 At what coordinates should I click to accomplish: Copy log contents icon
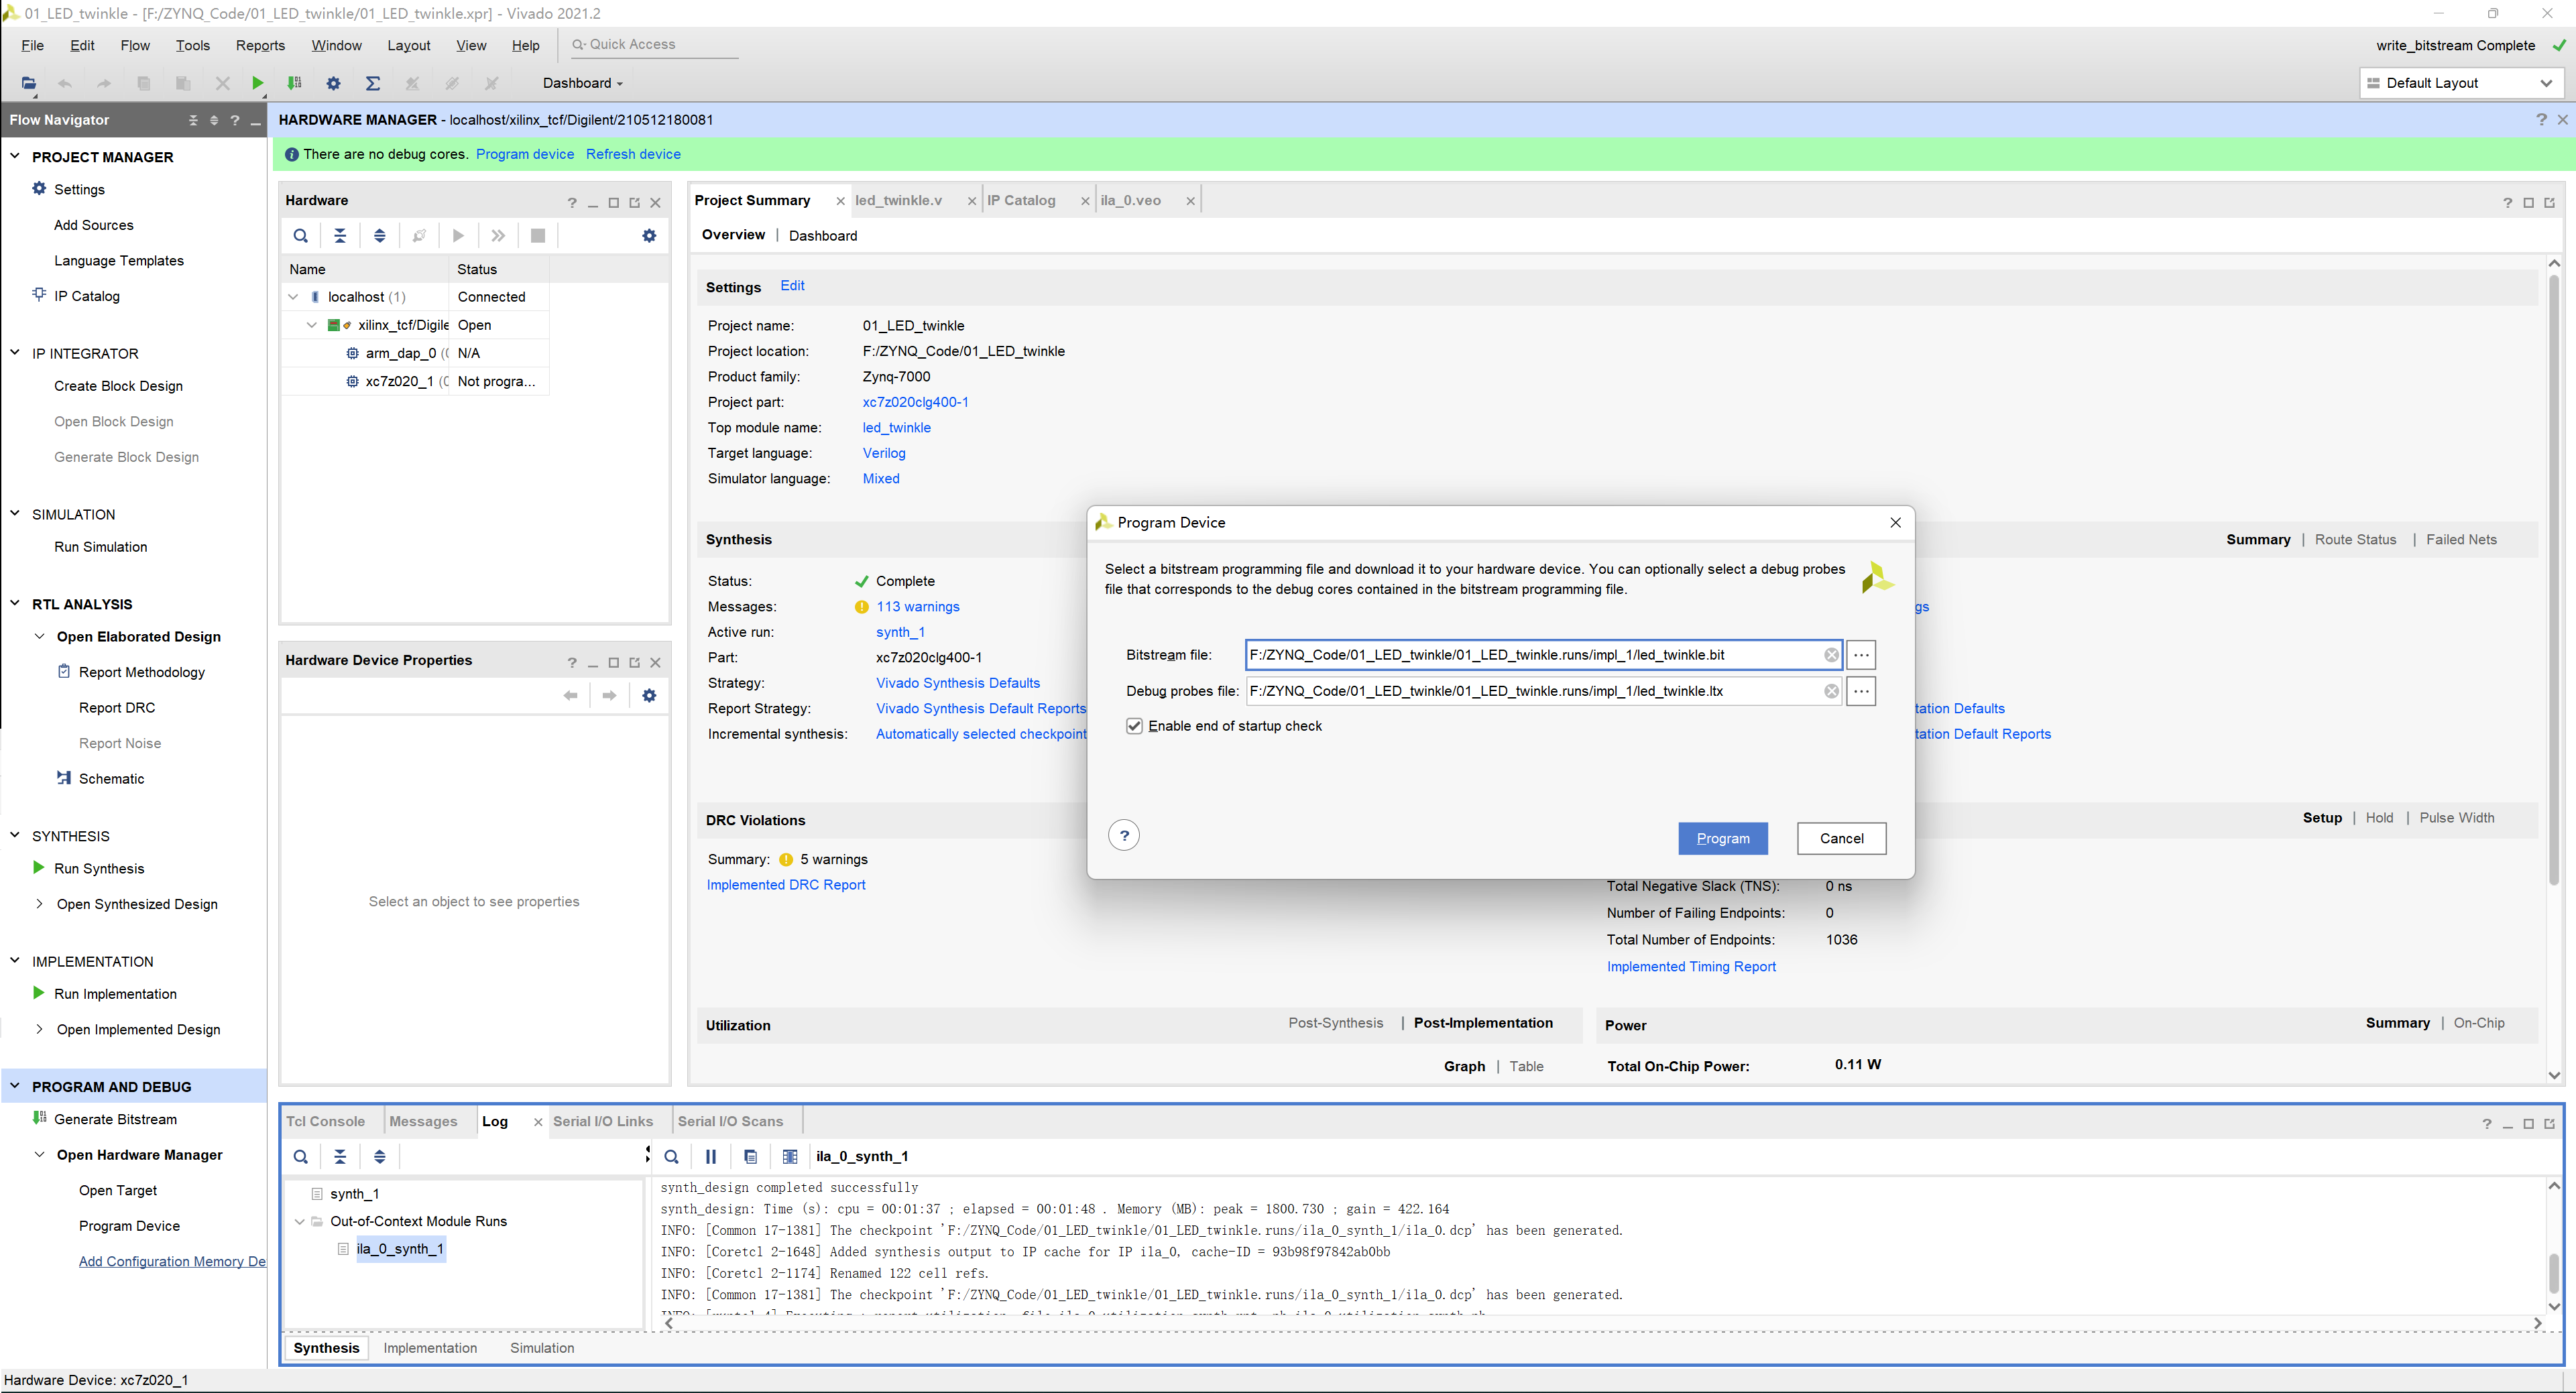750,1157
